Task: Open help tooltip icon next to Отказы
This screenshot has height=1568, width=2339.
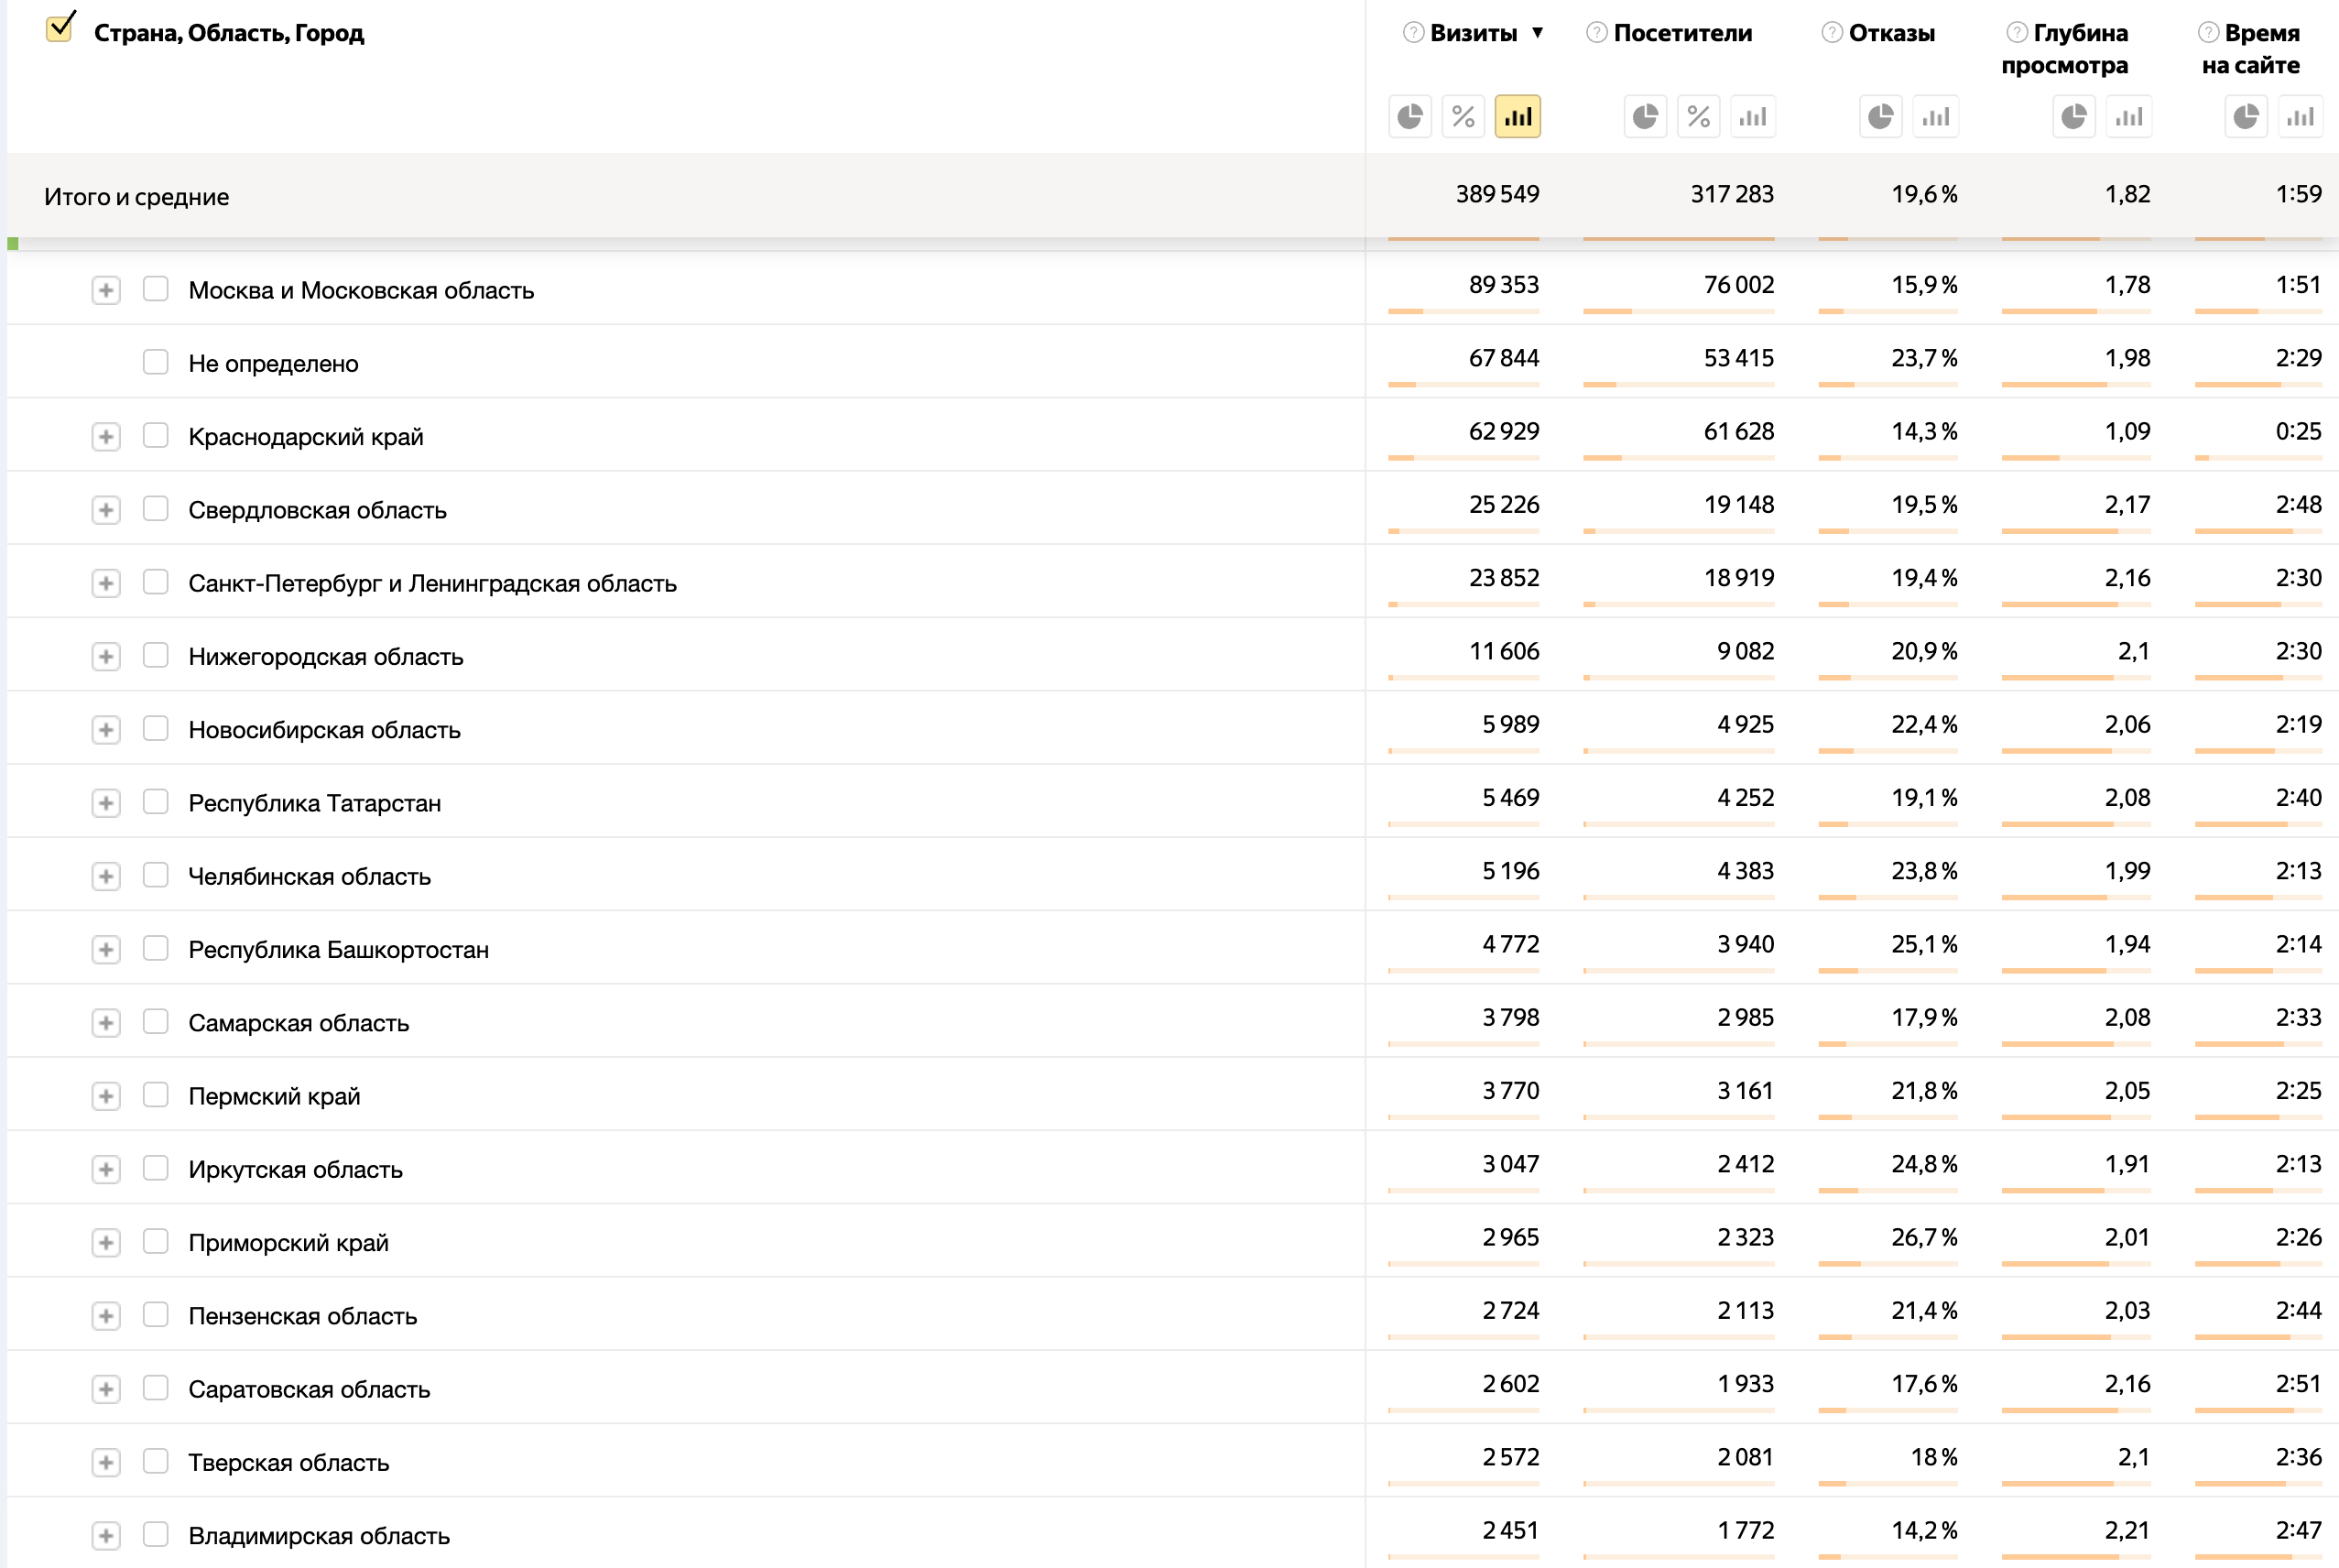Action: point(1831,33)
